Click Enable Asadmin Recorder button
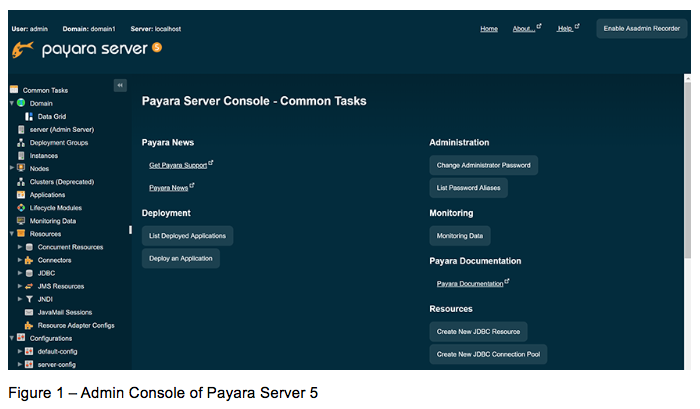This screenshot has width=700, height=409. click(x=641, y=29)
